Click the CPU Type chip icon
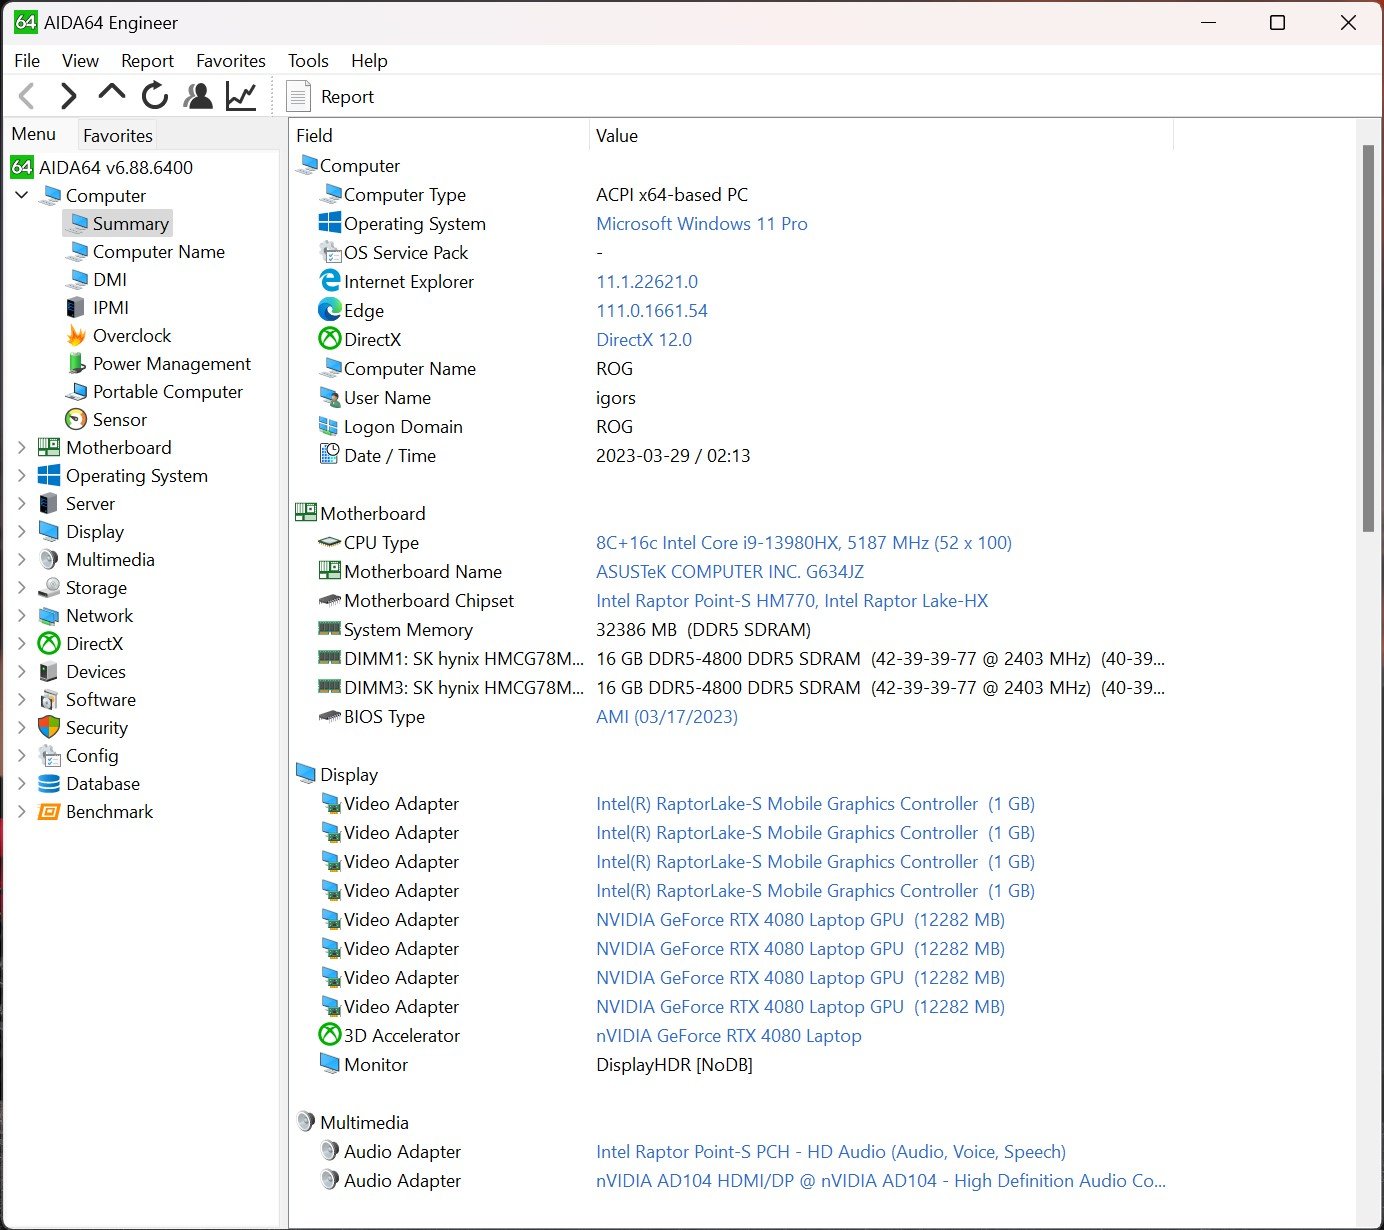The height and width of the screenshot is (1230, 1384). click(x=330, y=542)
